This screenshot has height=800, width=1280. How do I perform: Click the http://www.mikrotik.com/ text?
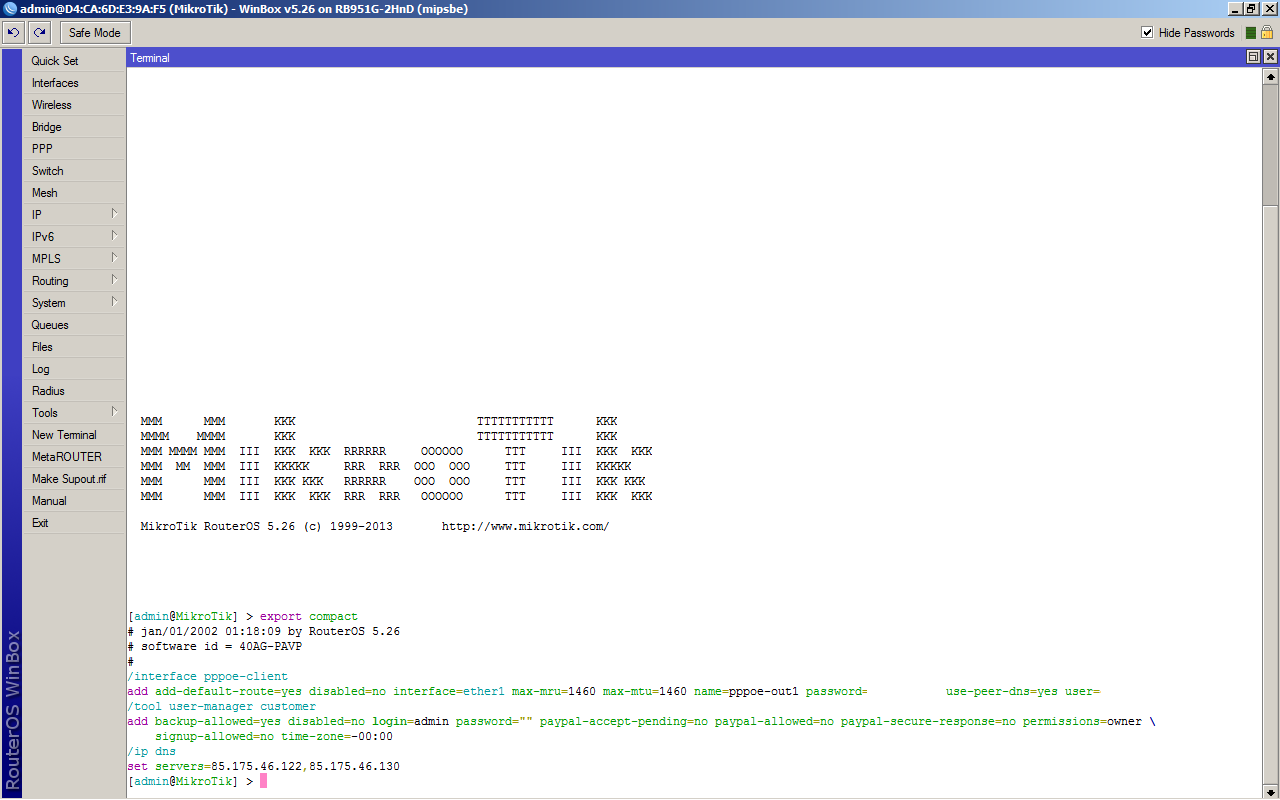click(525, 527)
